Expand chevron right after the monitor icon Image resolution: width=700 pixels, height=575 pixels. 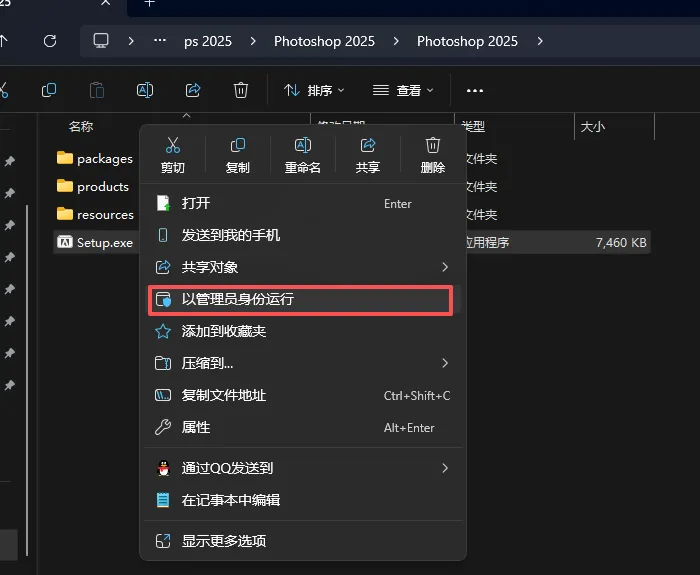(x=131, y=42)
